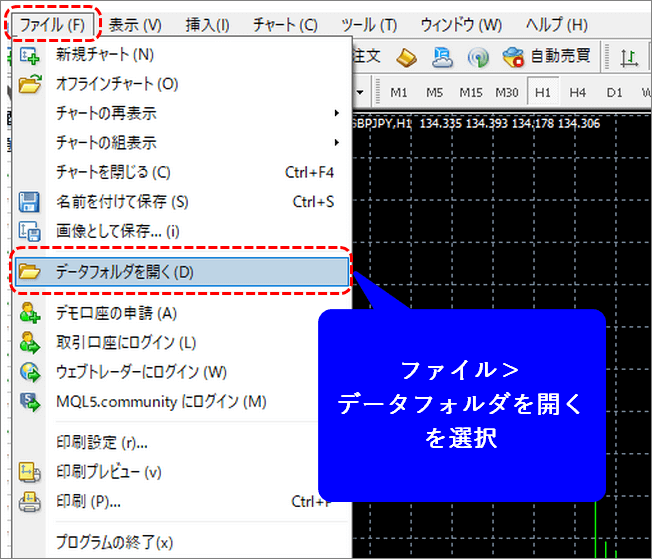Screen dimensions: 652x559
Task: Switch to the M30 timeframe
Action: tap(506, 92)
